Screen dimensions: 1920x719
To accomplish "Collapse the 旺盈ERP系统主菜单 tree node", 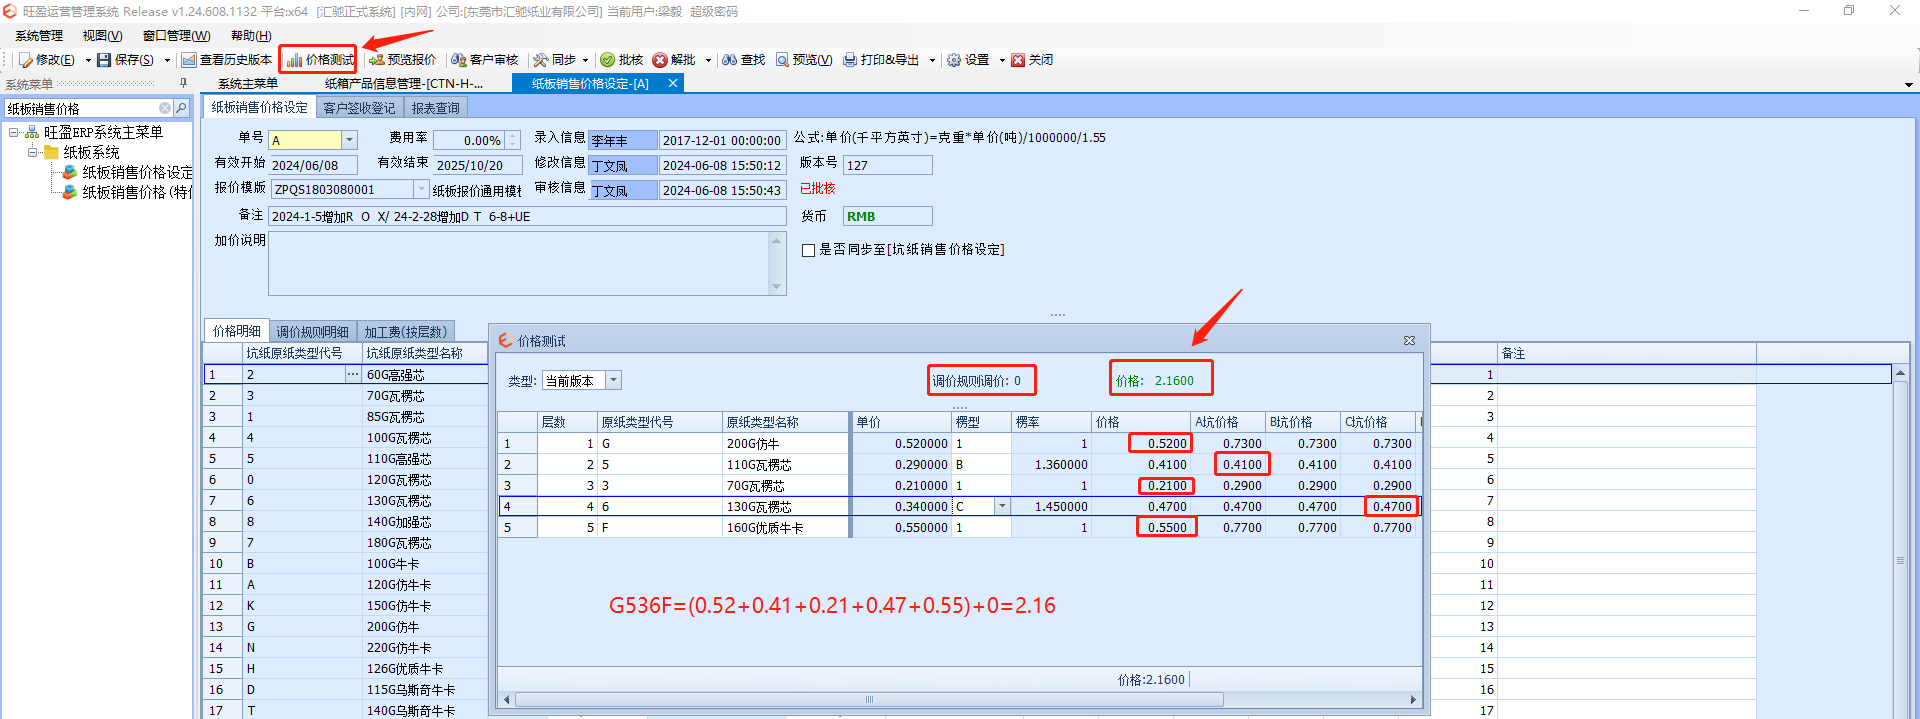I will pos(14,132).
